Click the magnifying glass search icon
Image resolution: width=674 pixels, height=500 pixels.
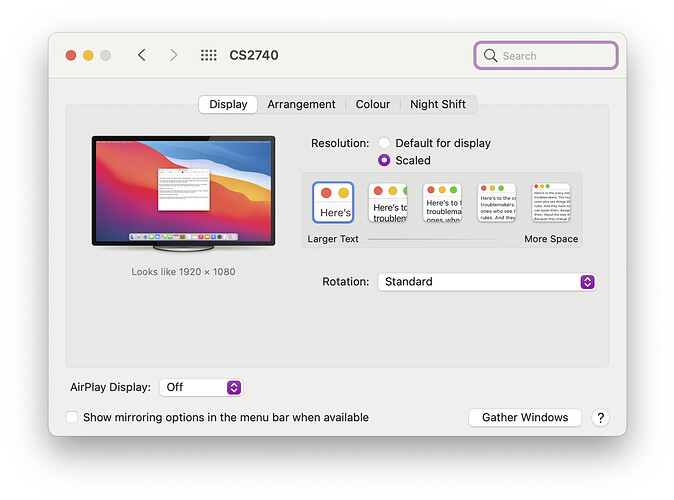pyautogui.click(x=490, y=56)
